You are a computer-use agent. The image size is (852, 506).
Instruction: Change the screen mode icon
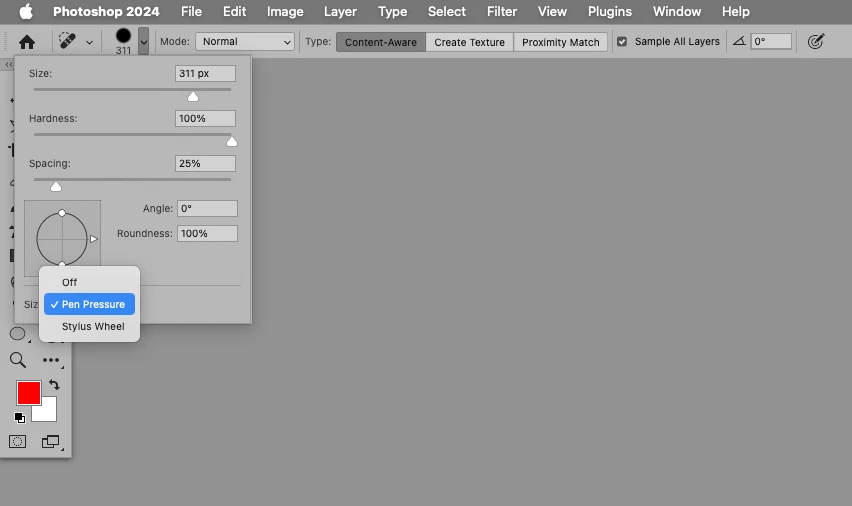pos(51,441)
